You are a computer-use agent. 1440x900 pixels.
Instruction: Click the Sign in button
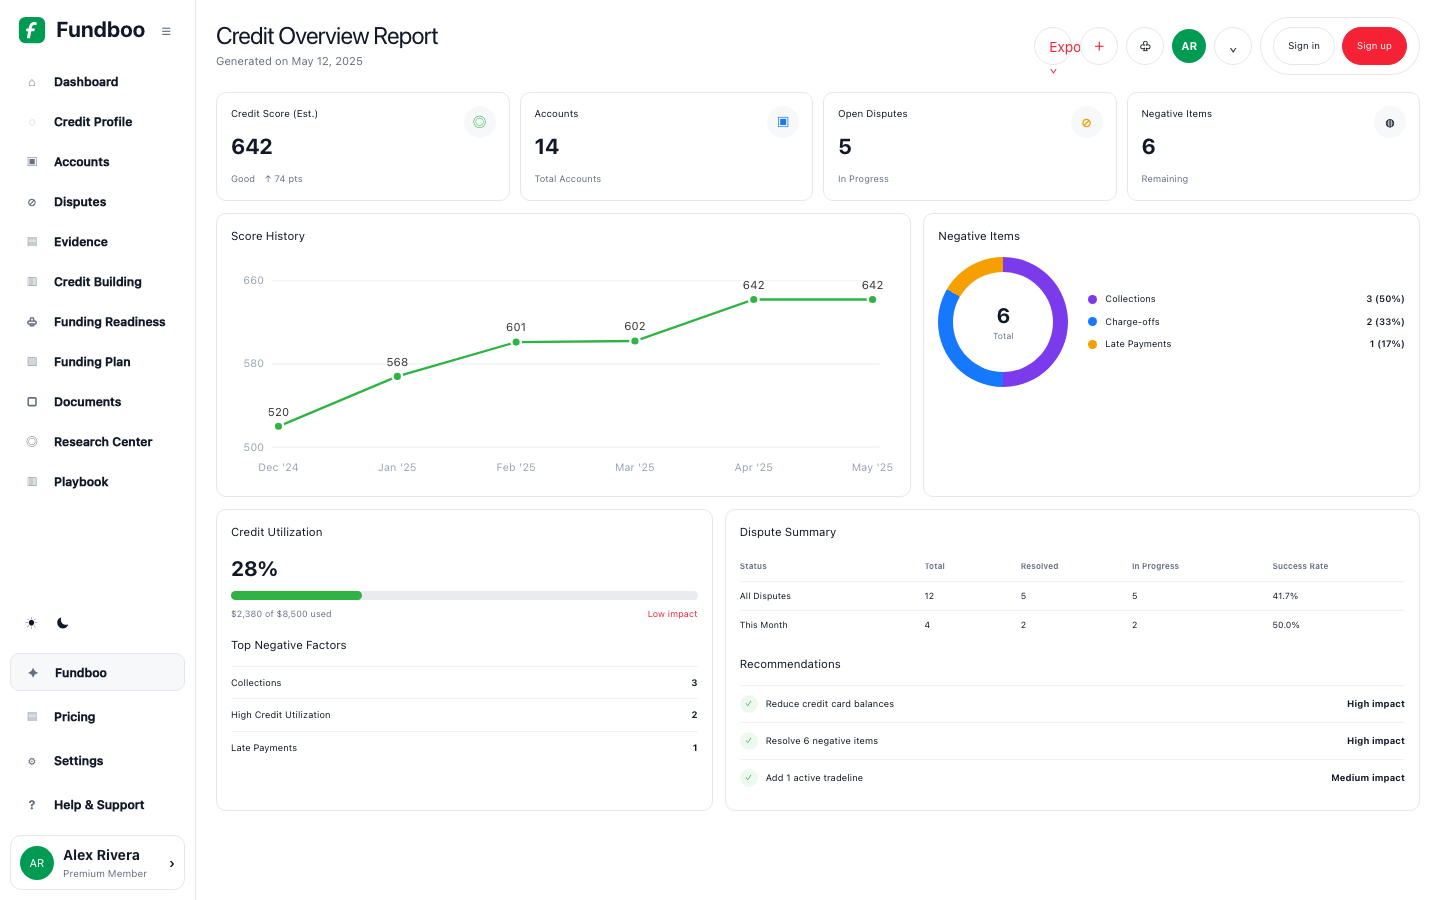click(1304, 46)
